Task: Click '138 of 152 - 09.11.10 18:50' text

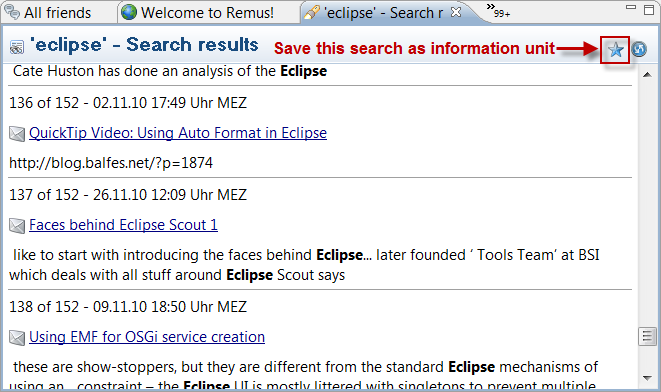Action: pyautogui.click(x=128, y=307)
